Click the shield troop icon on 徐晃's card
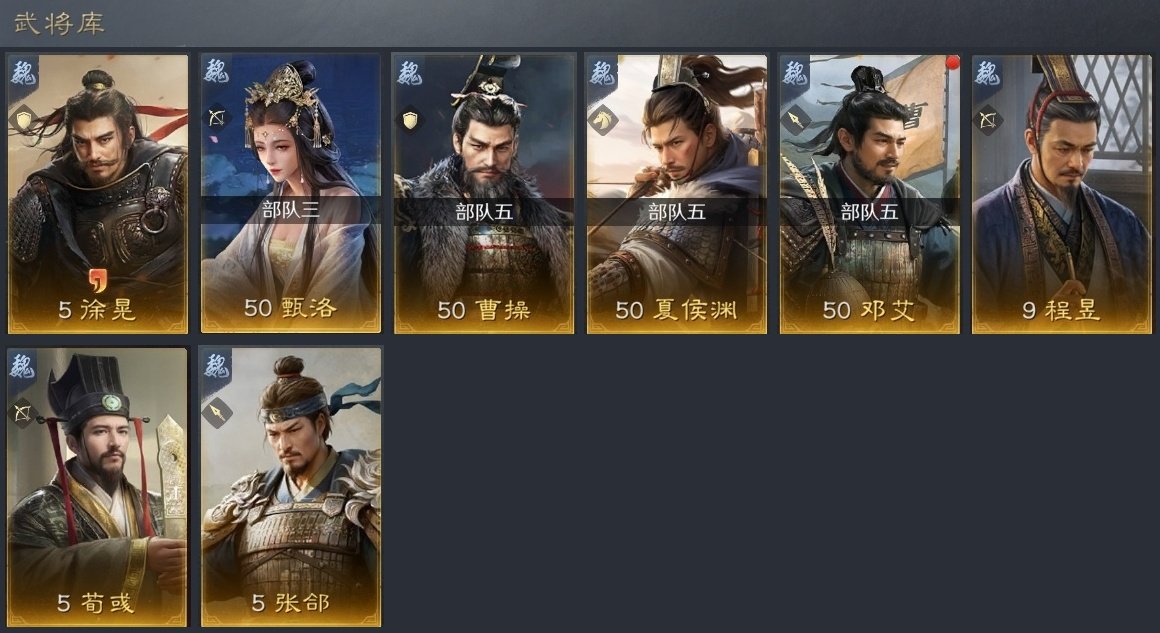Image resolution: width=1160 pixels, height=633 pixels. click(24, 118)
